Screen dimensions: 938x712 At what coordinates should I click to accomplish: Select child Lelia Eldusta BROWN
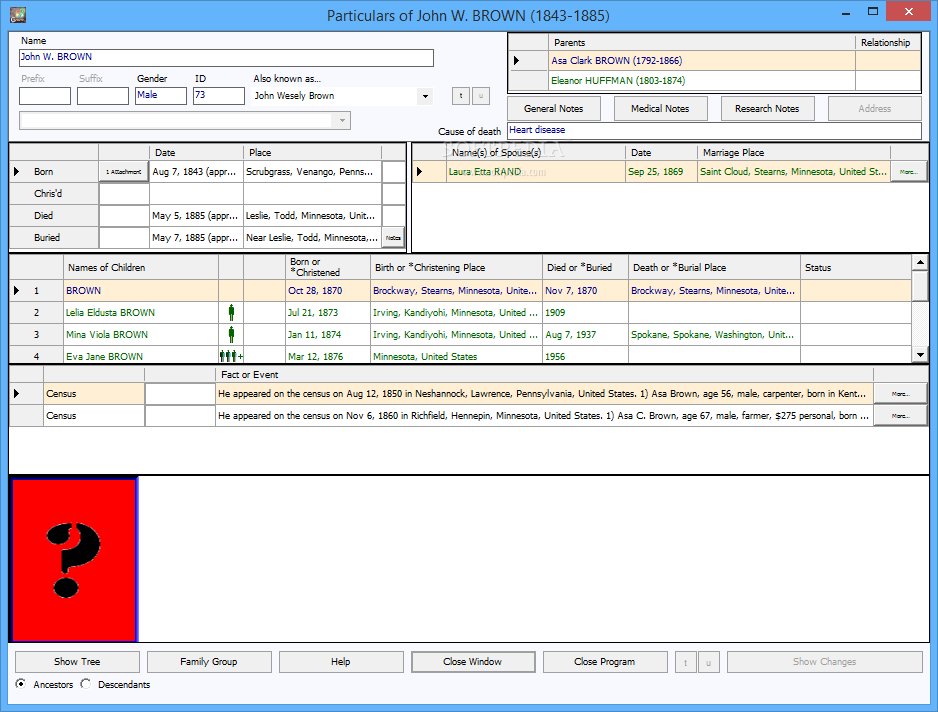coord(141,312)
